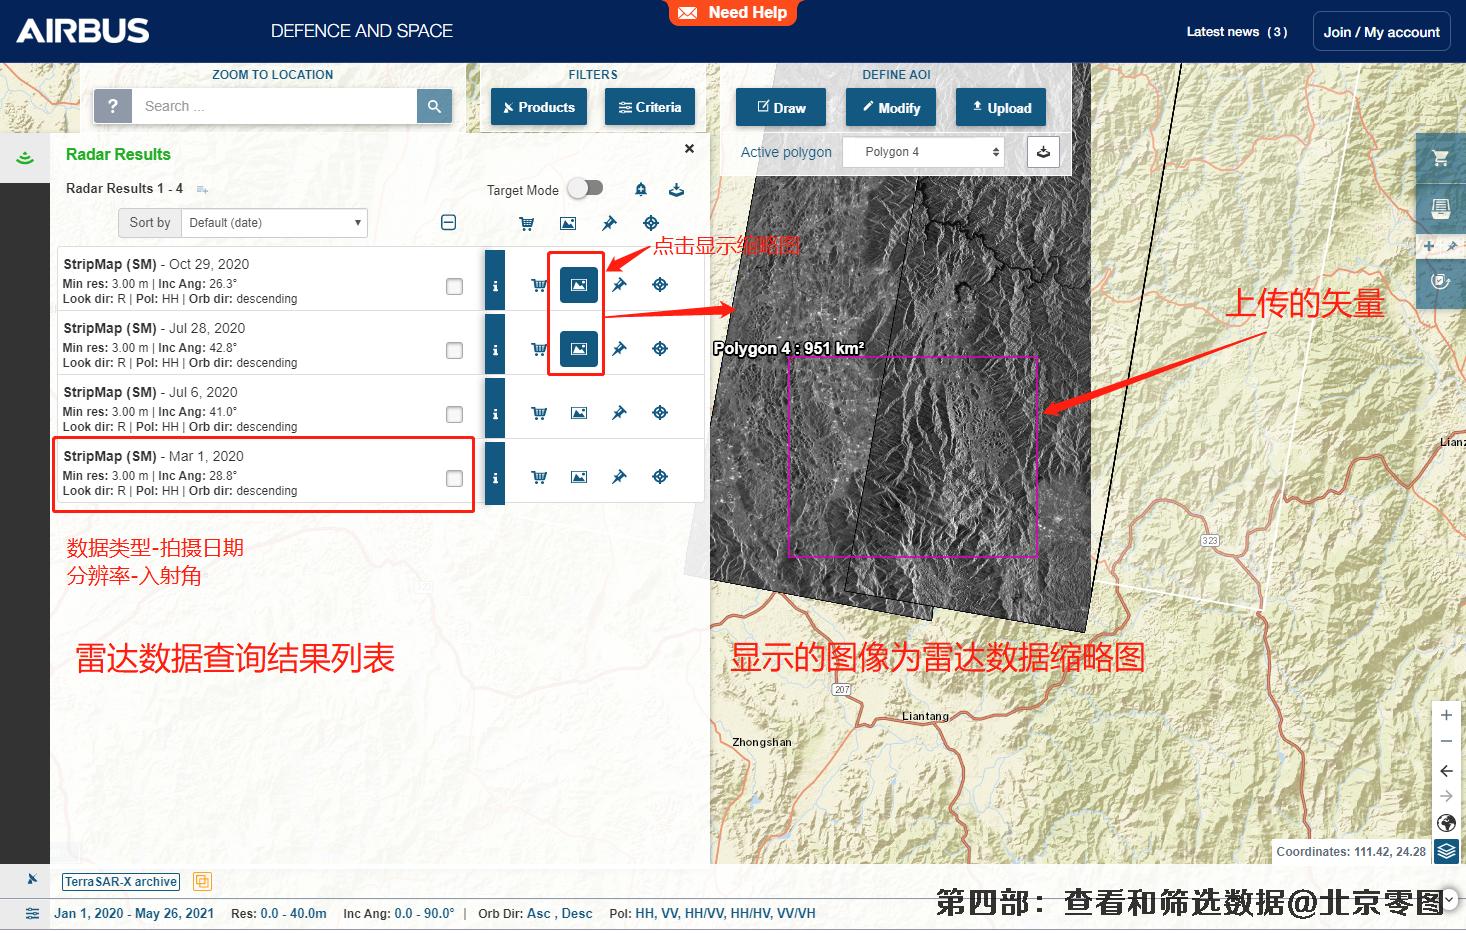
Task: Tick the Mar 1, 2020 result checkbox
Action: click(454, 479)
